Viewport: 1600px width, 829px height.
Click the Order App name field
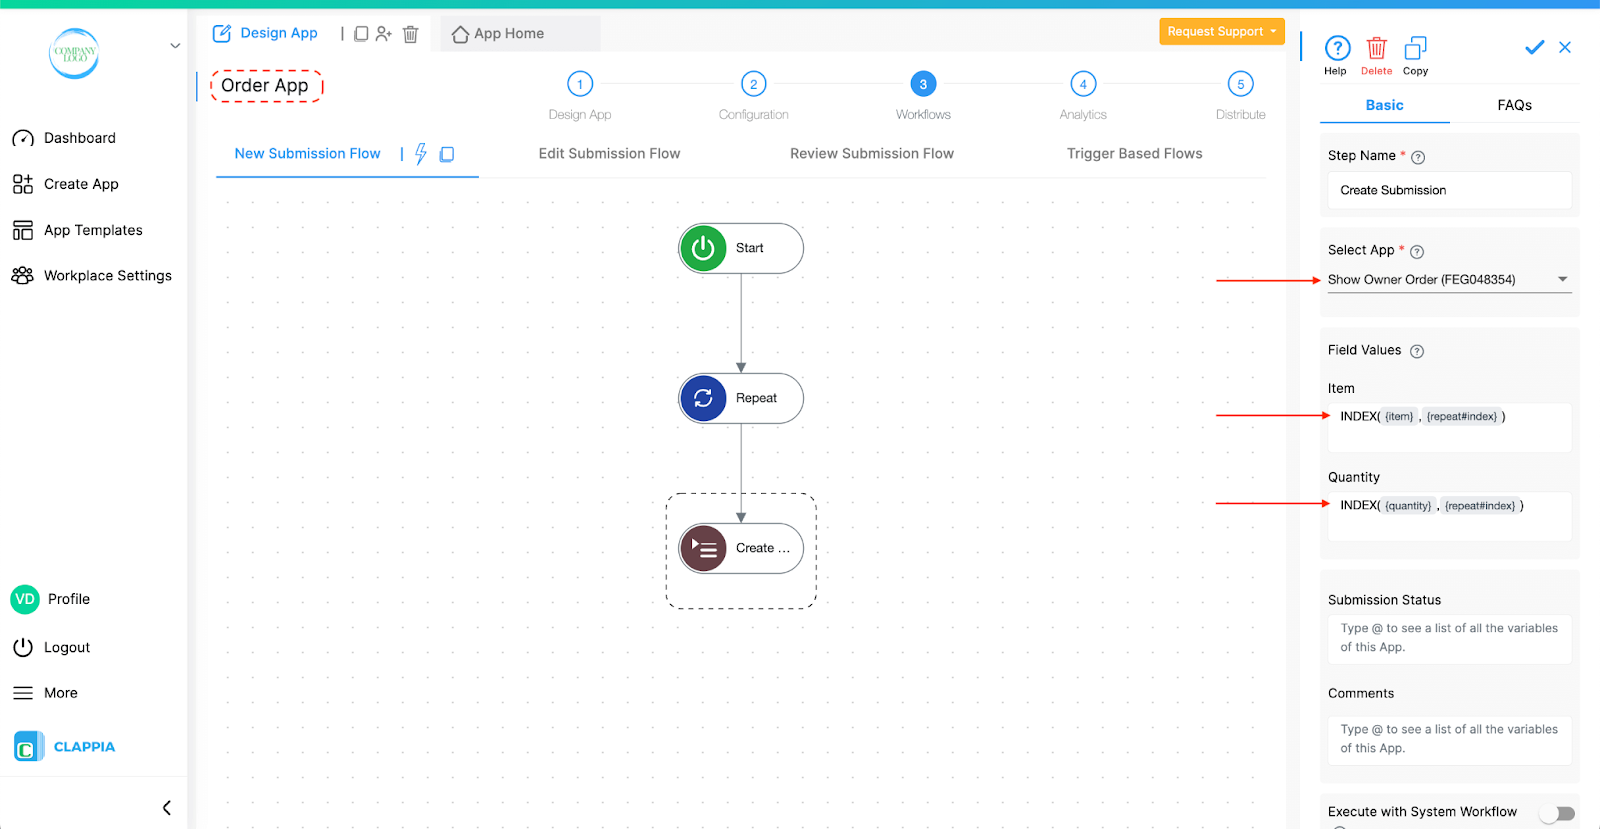pos(266,86)
